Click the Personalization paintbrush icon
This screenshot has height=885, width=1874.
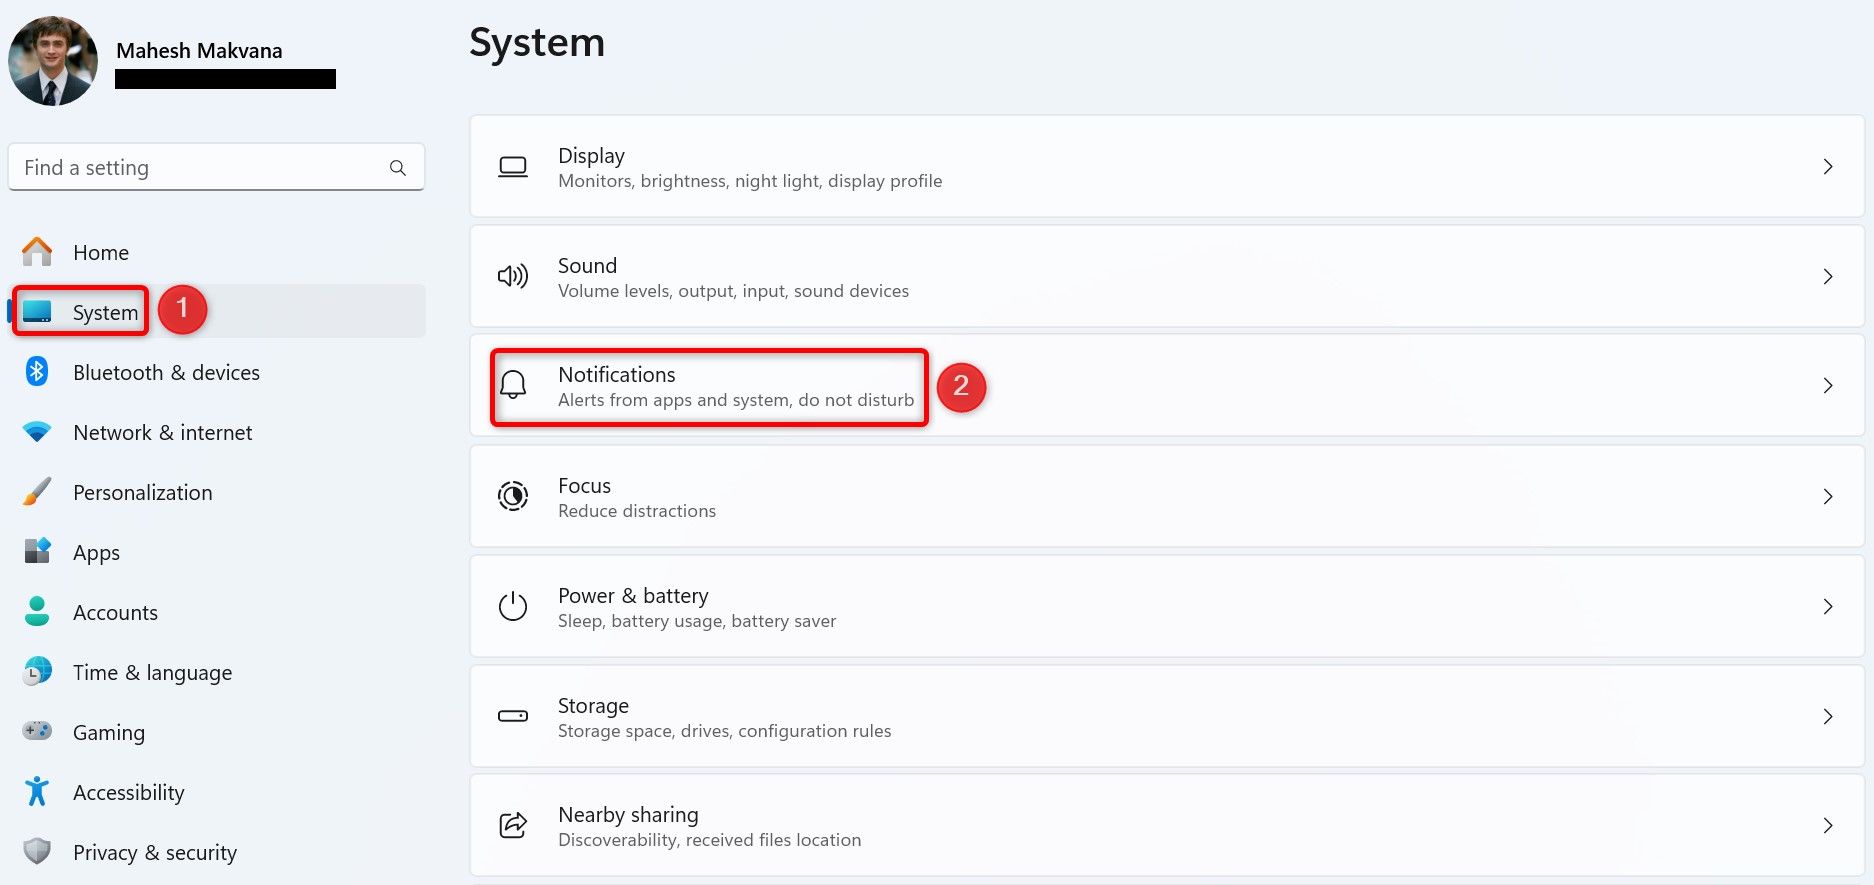[x=37, y=492]
